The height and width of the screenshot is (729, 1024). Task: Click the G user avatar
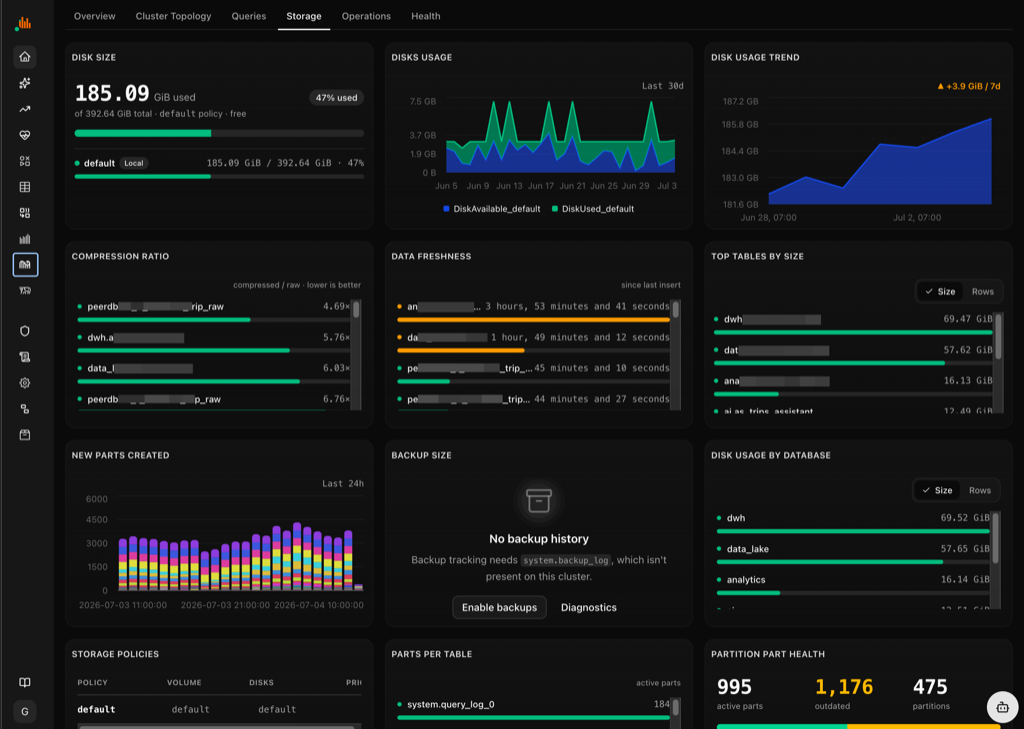25,711
